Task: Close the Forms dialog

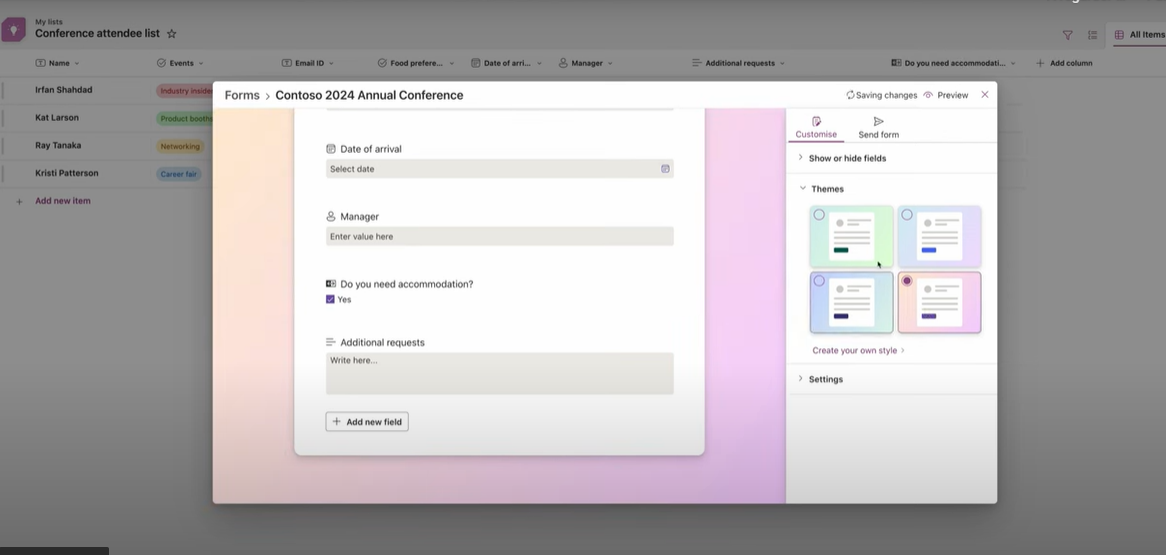Action: [x=985, y=94]
